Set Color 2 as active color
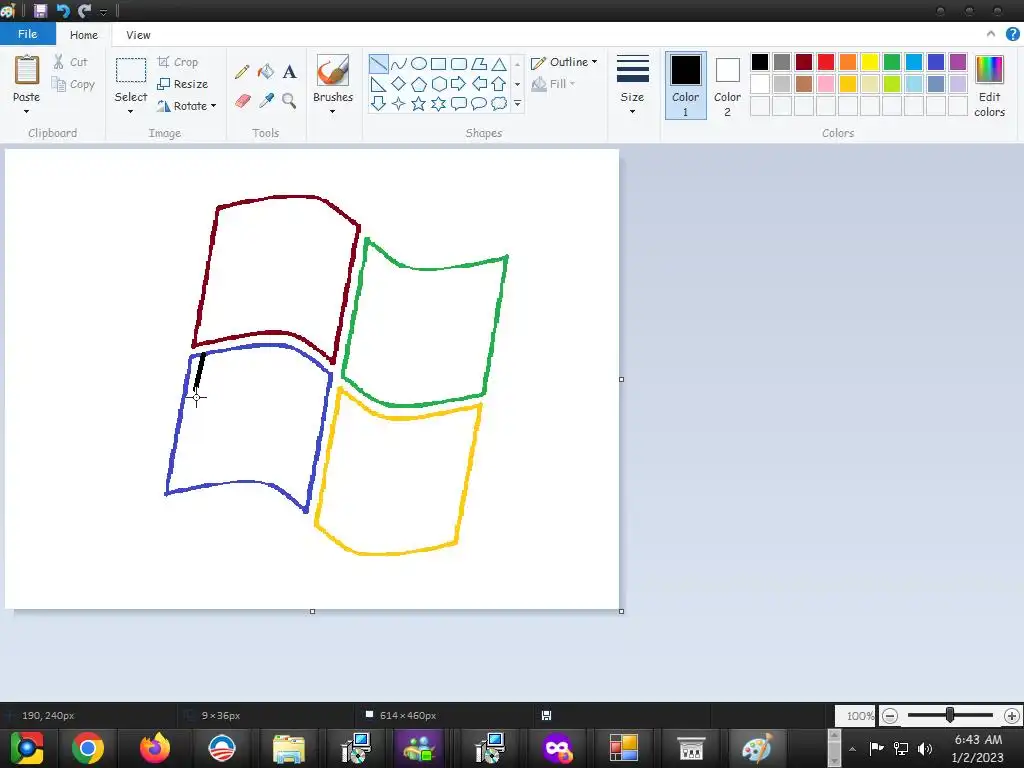Screen dimensions: 1024x768 click(727, 86)
